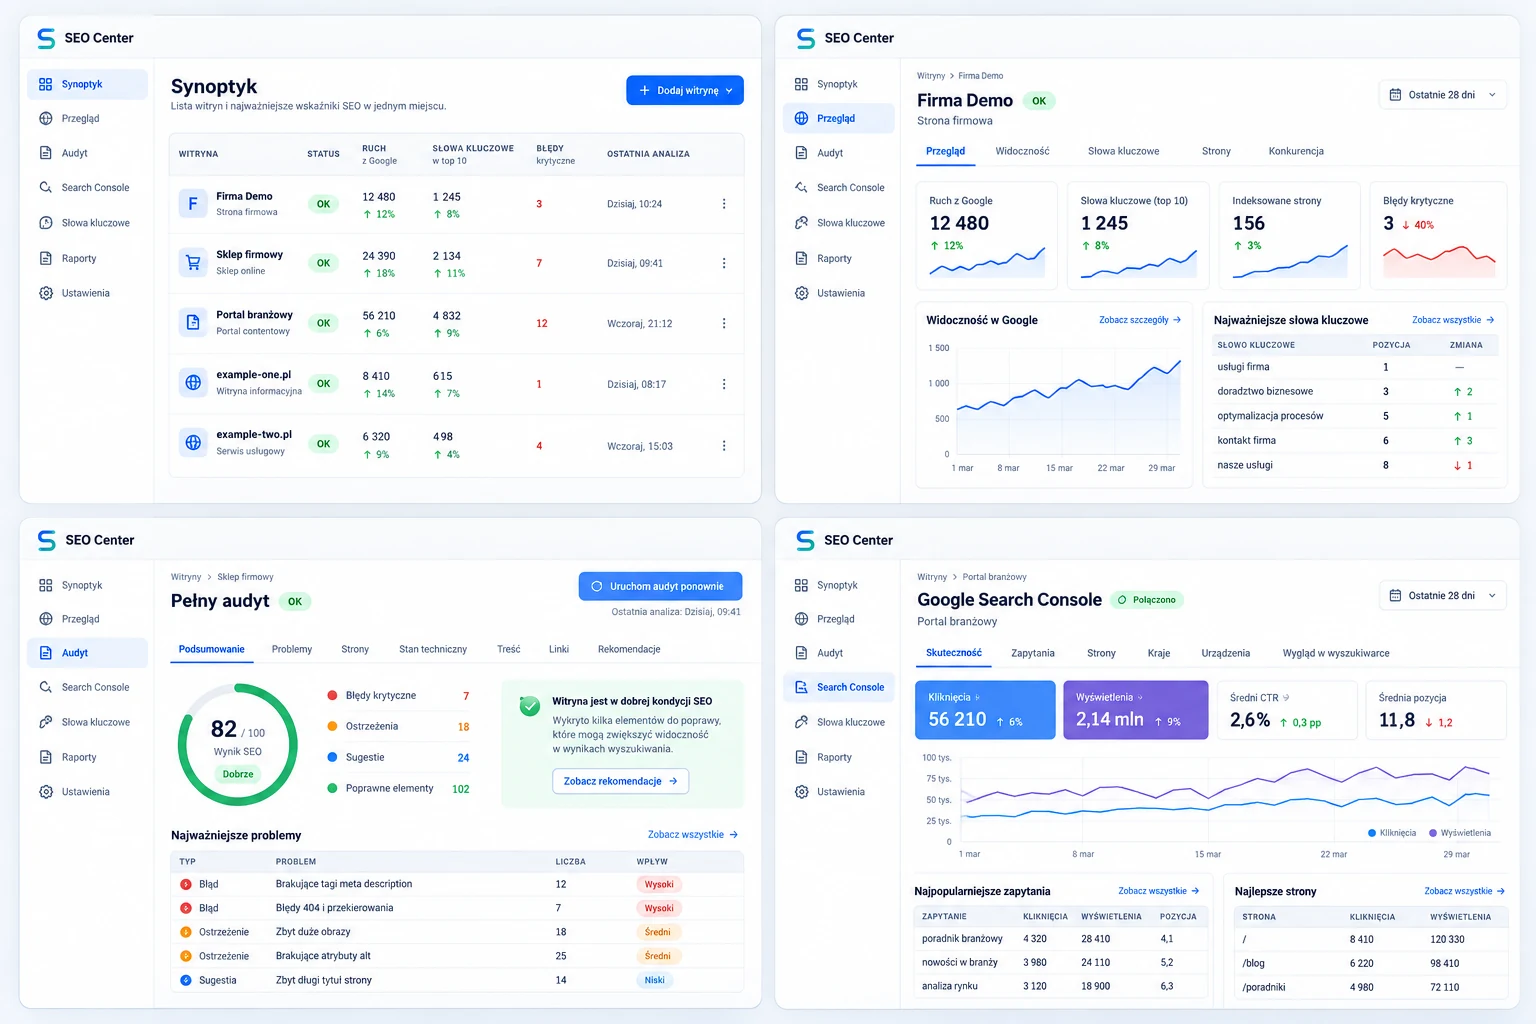Open Search Console icon in Firma Demo panel sidebar
The width and height of the screenshot is (1536, 1024).
point(801,187)
